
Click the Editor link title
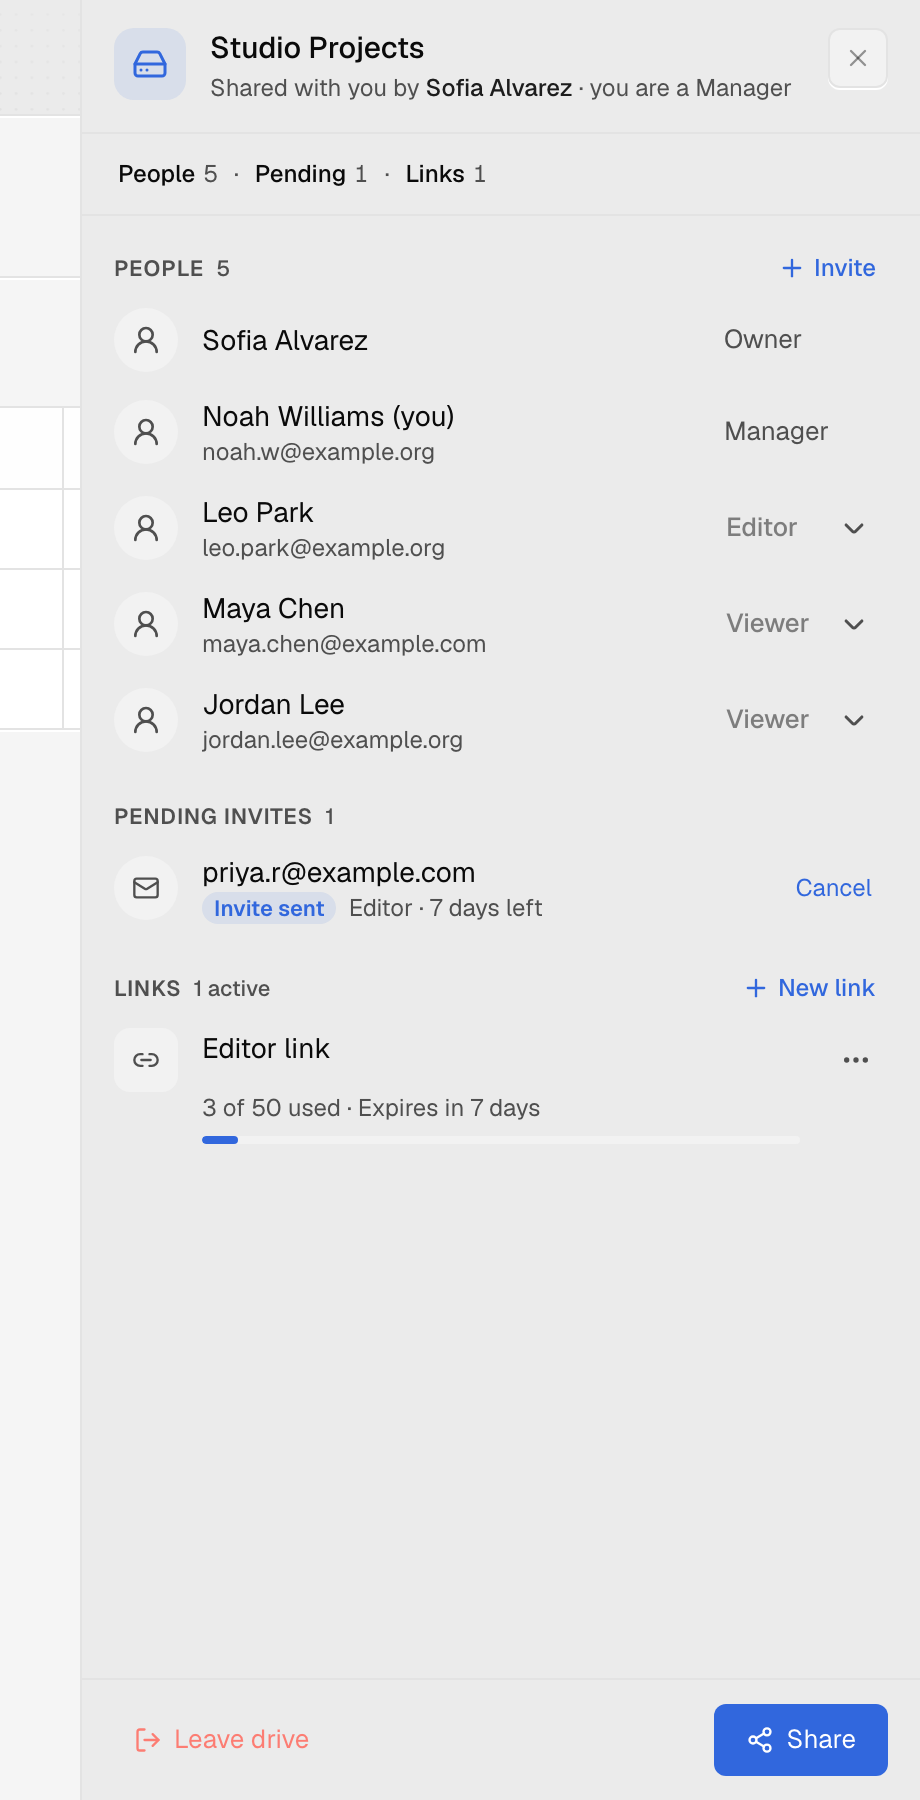266,1049
